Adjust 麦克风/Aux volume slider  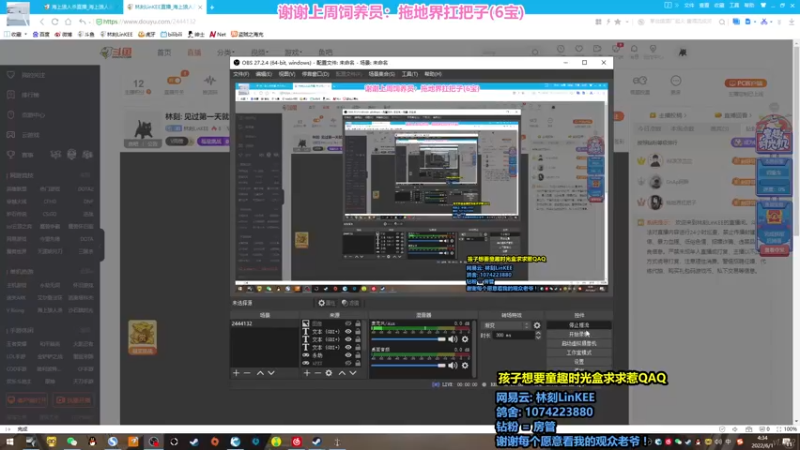[x=408, y=339]
